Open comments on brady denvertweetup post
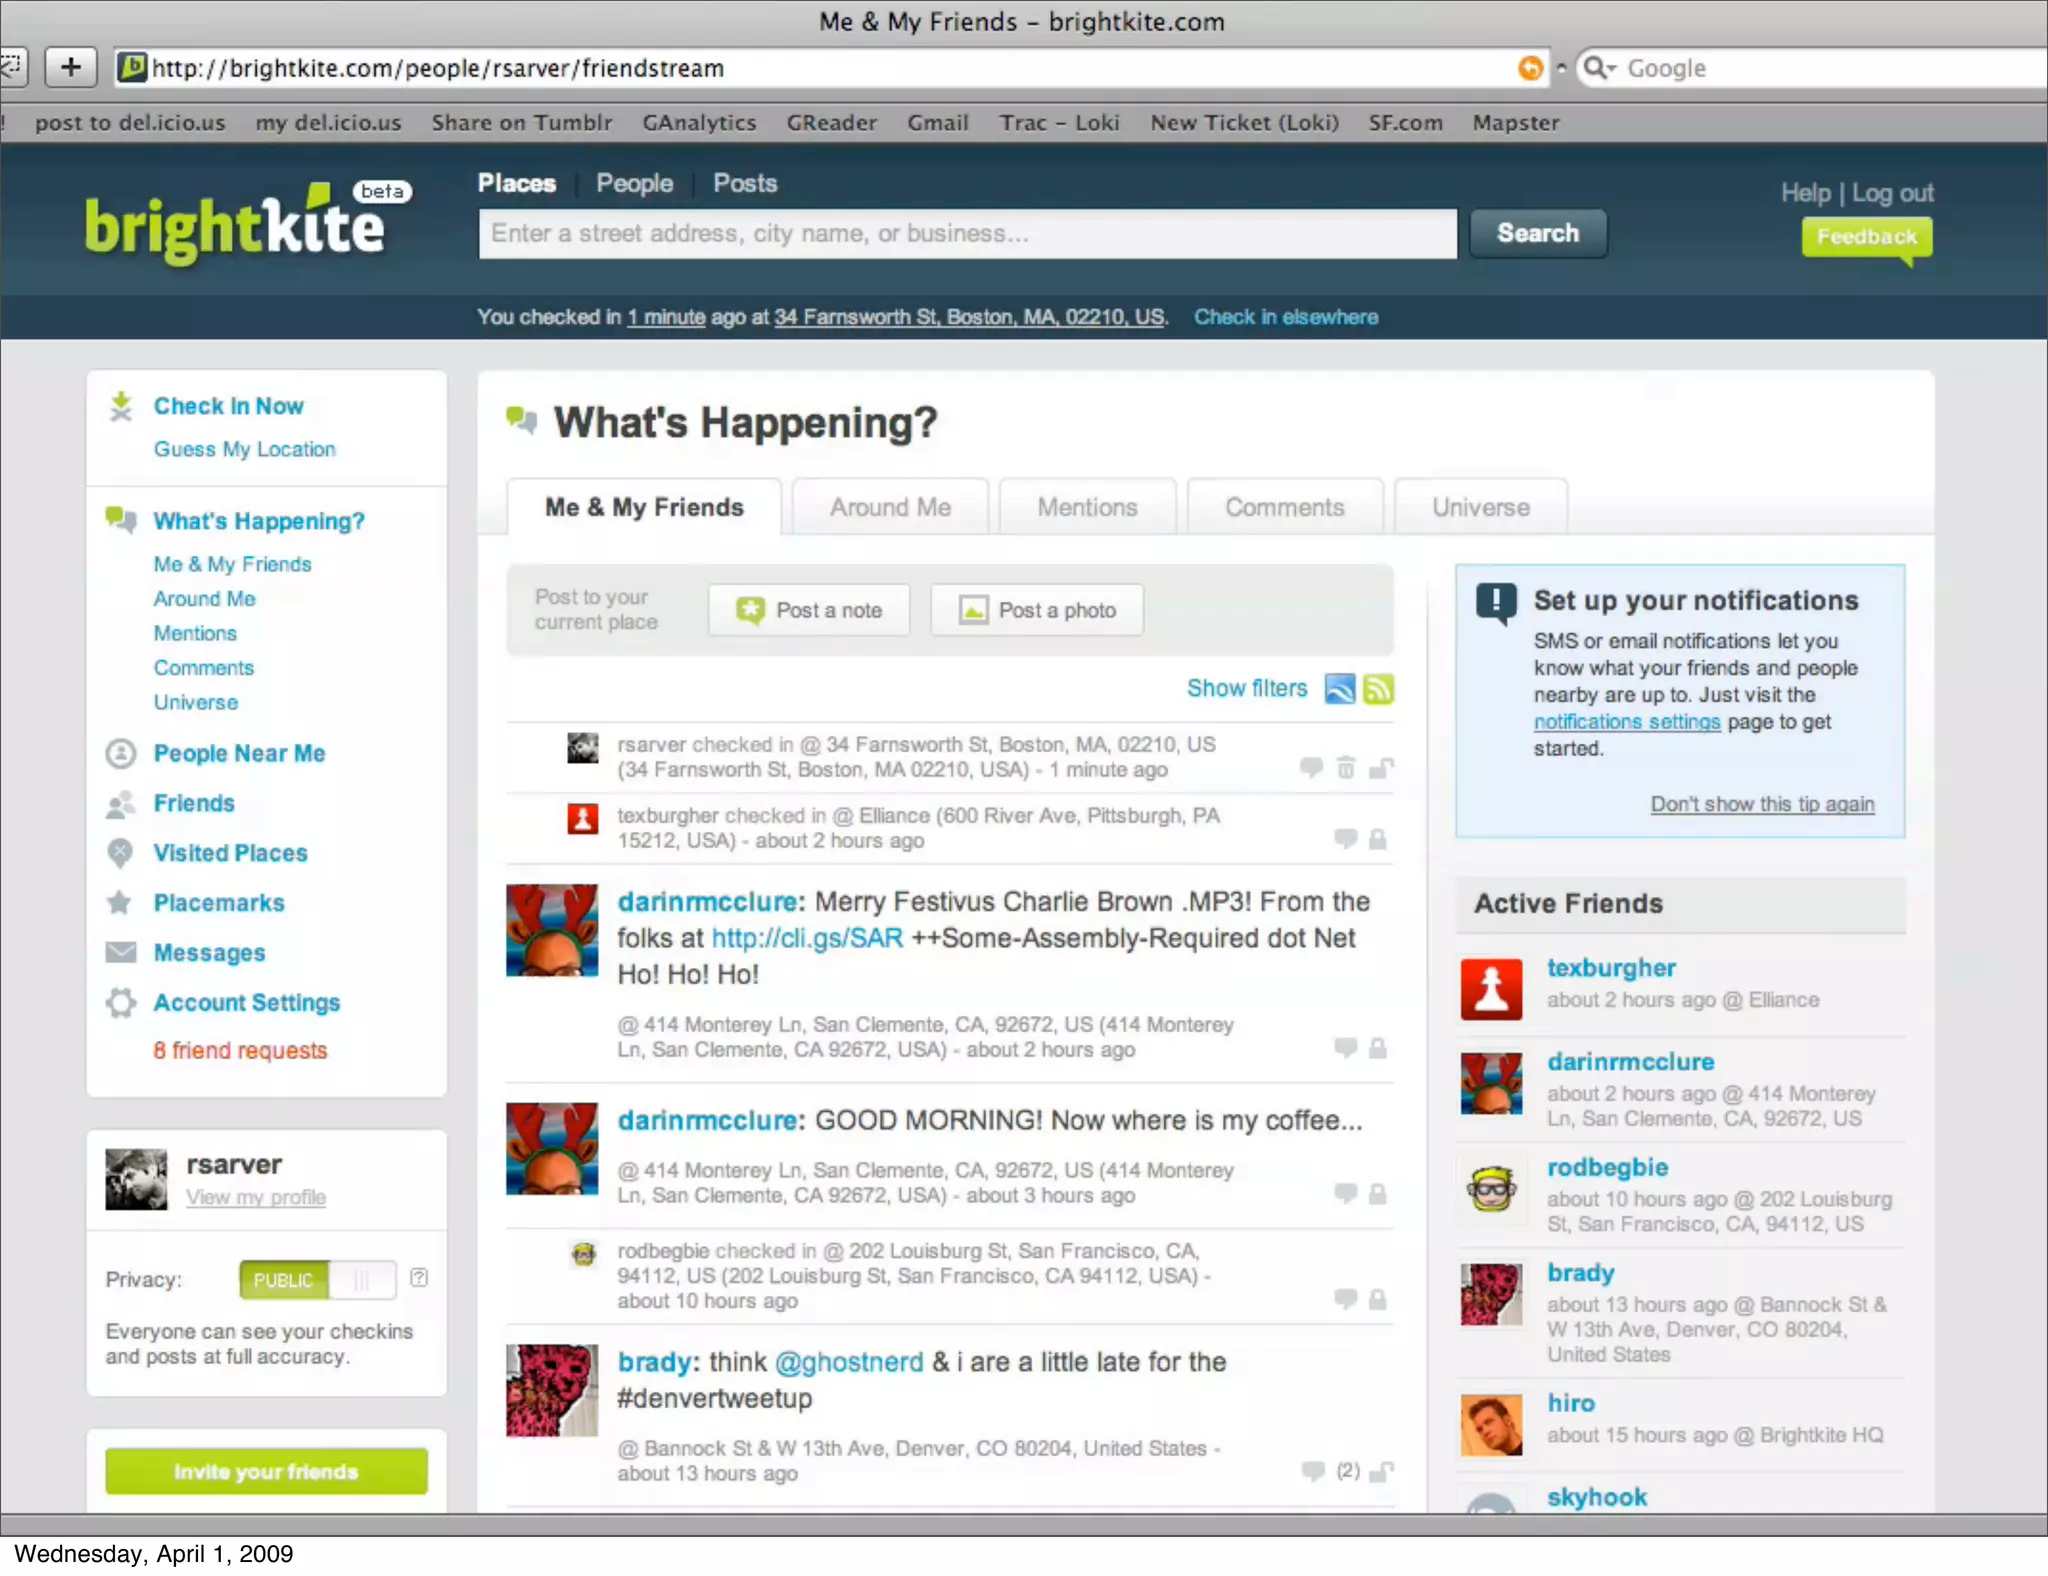 click(1313, 1471)
